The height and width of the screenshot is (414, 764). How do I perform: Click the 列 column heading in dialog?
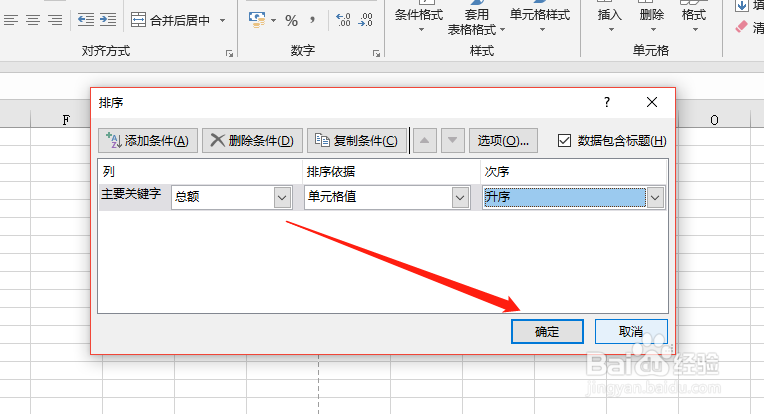coord(109,171)
